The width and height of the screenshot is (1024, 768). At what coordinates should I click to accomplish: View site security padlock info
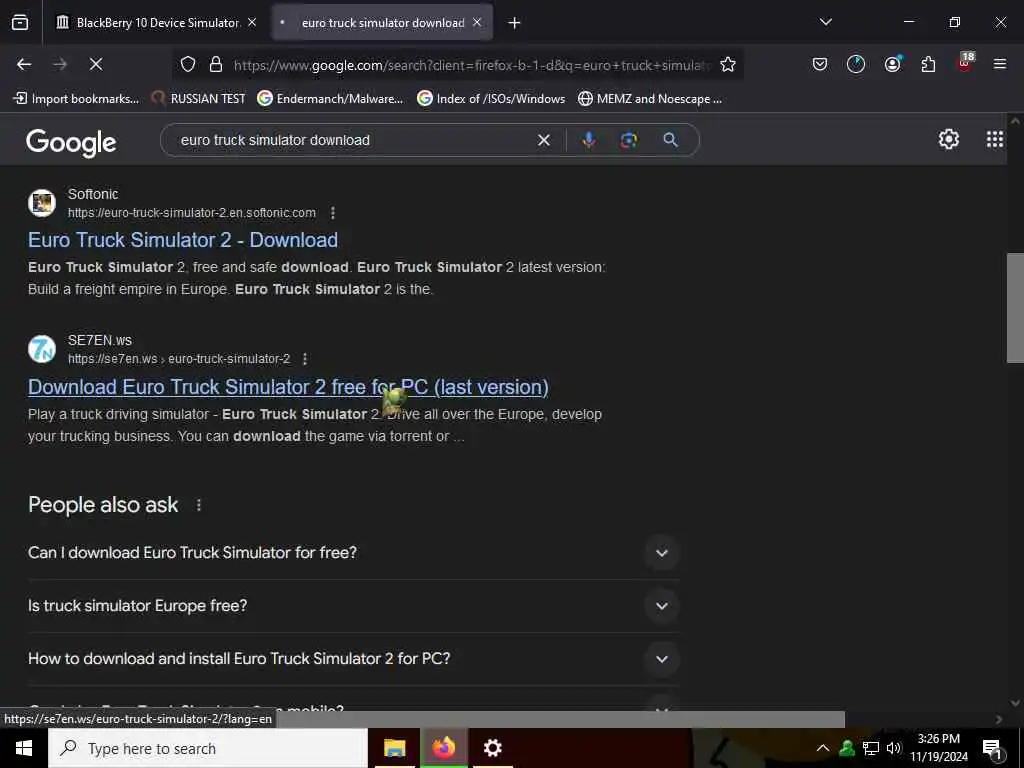[x=216, y=64]
